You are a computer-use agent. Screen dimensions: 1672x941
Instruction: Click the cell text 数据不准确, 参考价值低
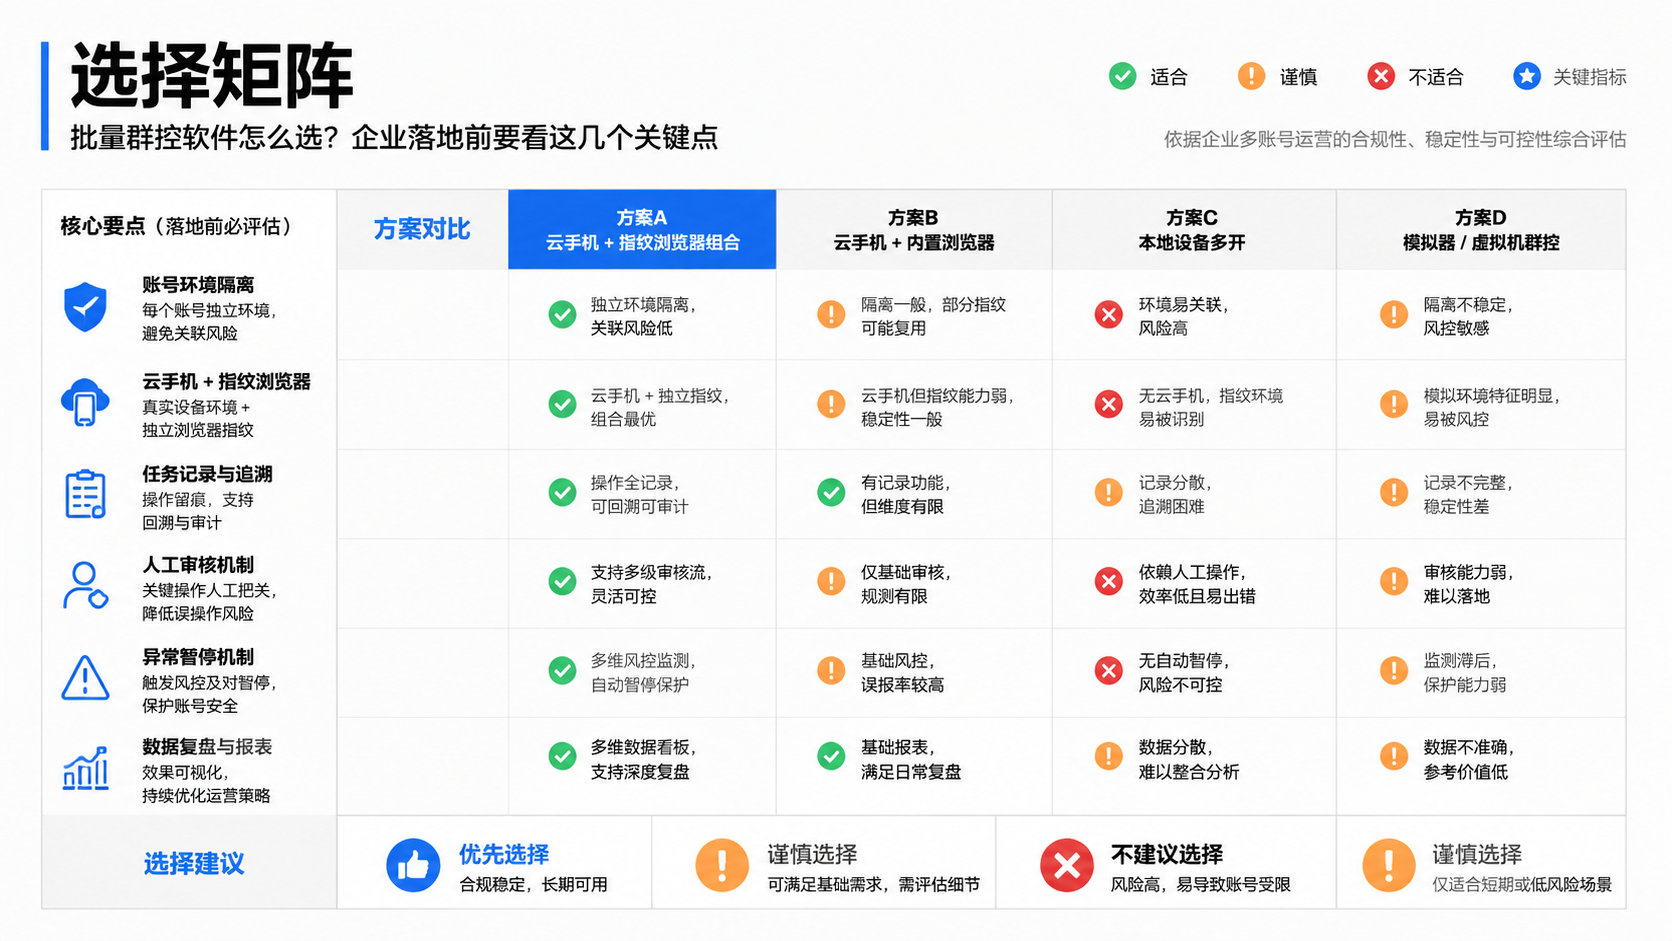click(1468, 760)
